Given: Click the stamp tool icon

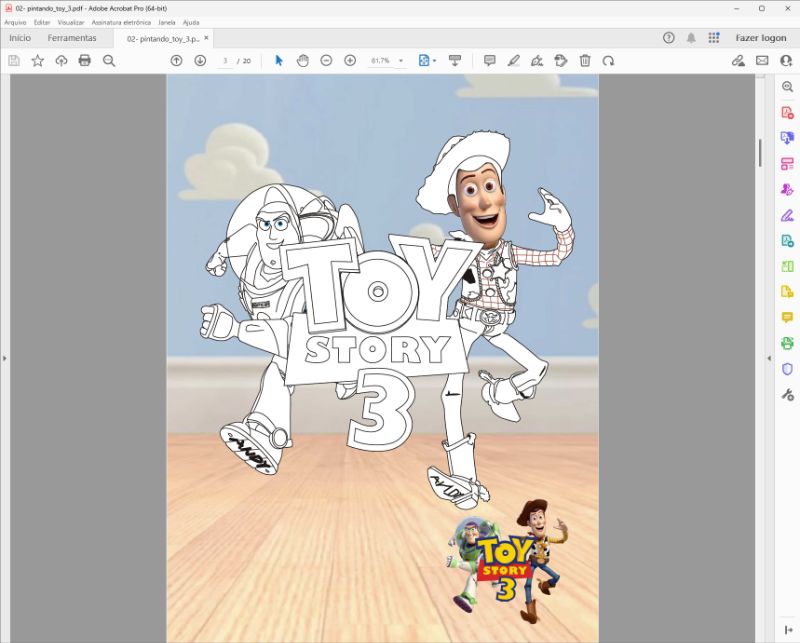Looking at the screenshot, I should pyautogui.click(x=561, y=61).
